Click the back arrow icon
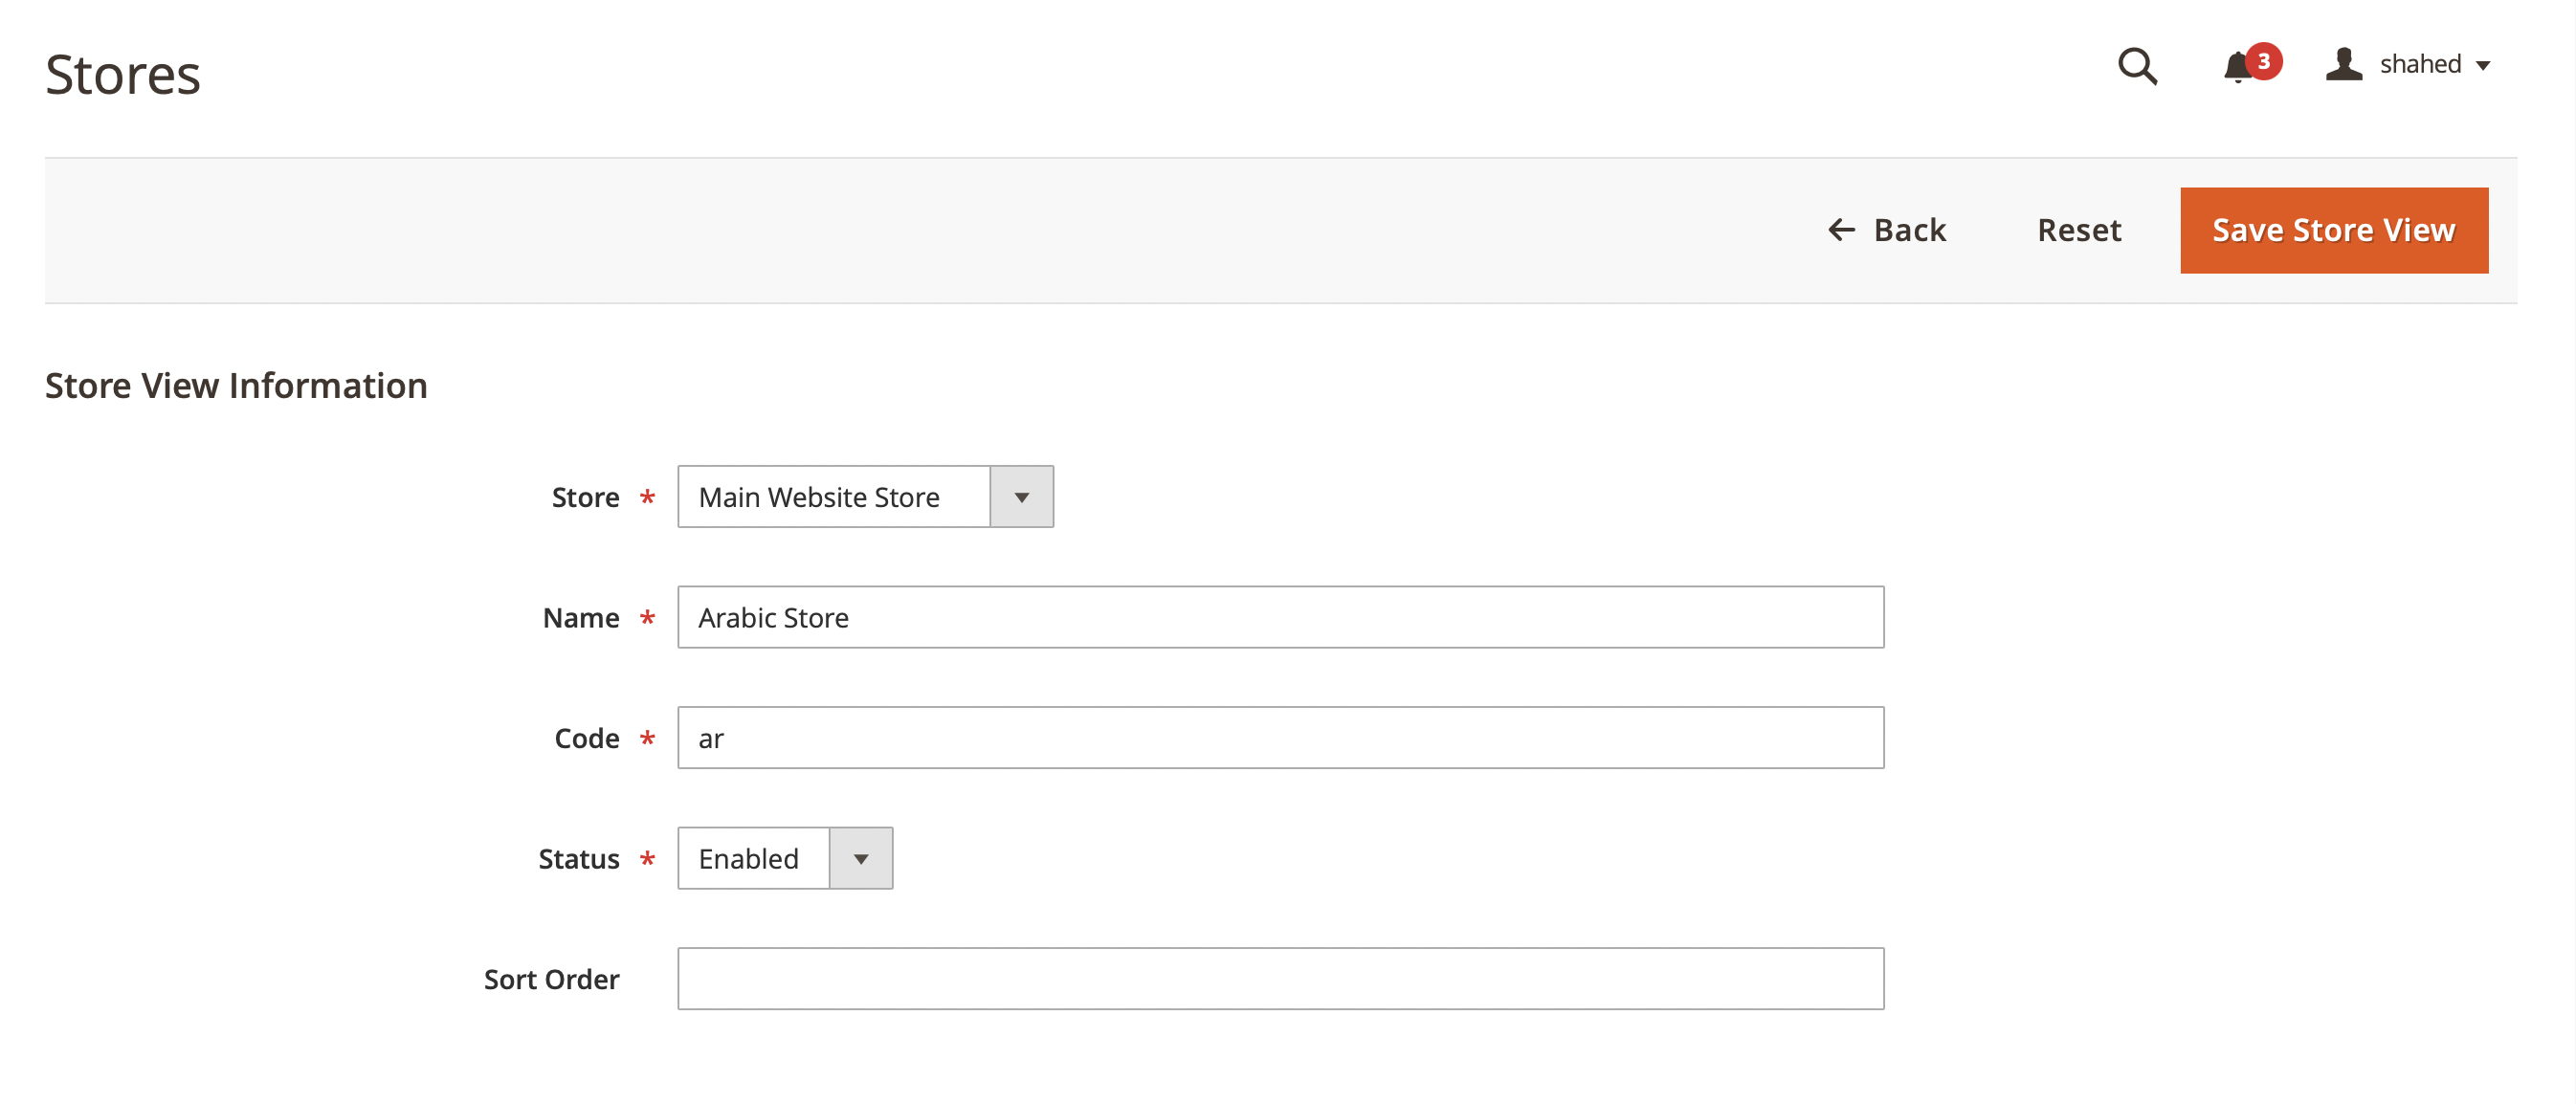The width and height of the screenshot is (2576, 1104). [x=1842, y=229]
